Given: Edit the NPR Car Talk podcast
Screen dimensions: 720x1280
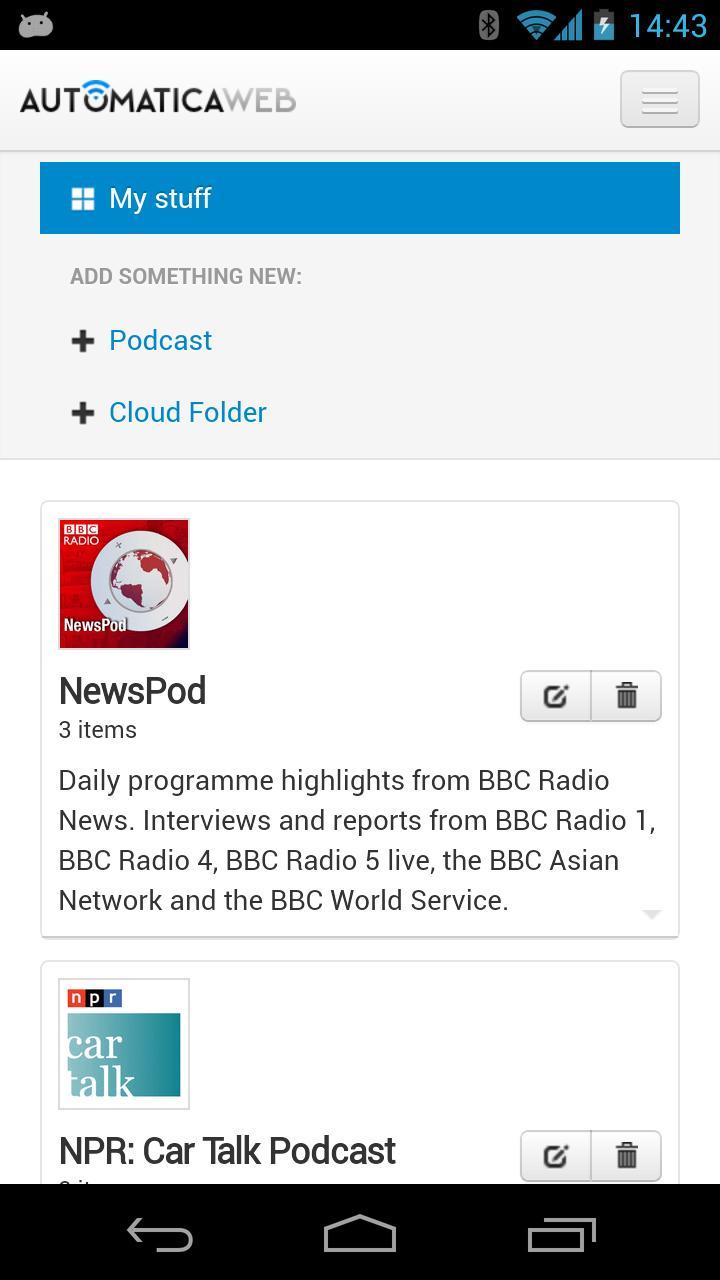Looking at the screenshot, I should pos(556,1156).
